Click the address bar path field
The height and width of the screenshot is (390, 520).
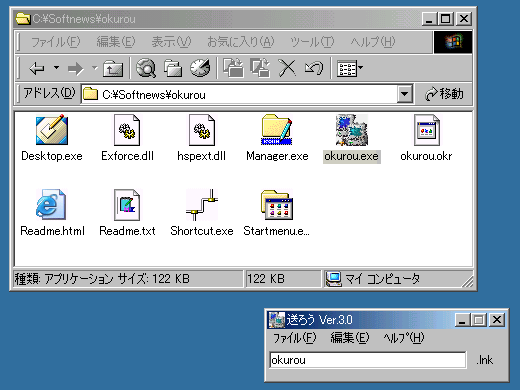239,94
